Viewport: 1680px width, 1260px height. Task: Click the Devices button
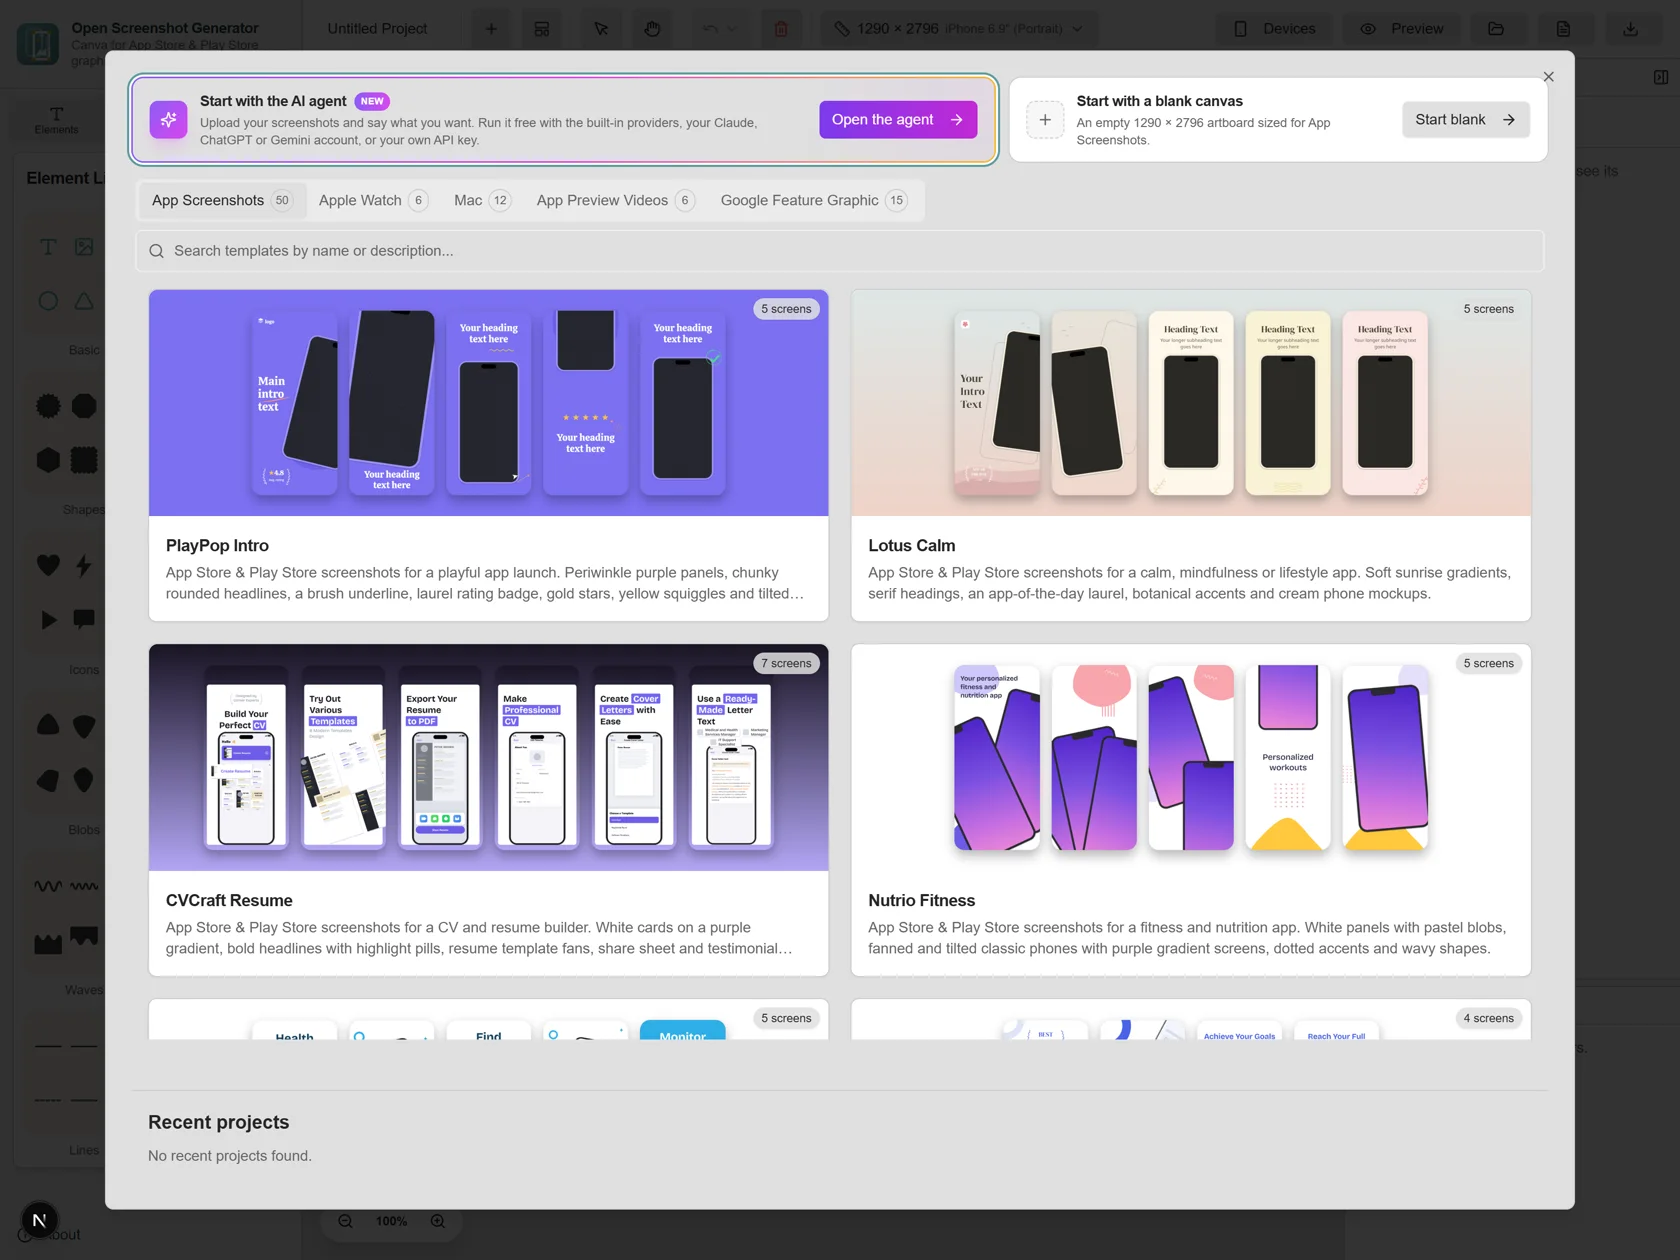1275,29
